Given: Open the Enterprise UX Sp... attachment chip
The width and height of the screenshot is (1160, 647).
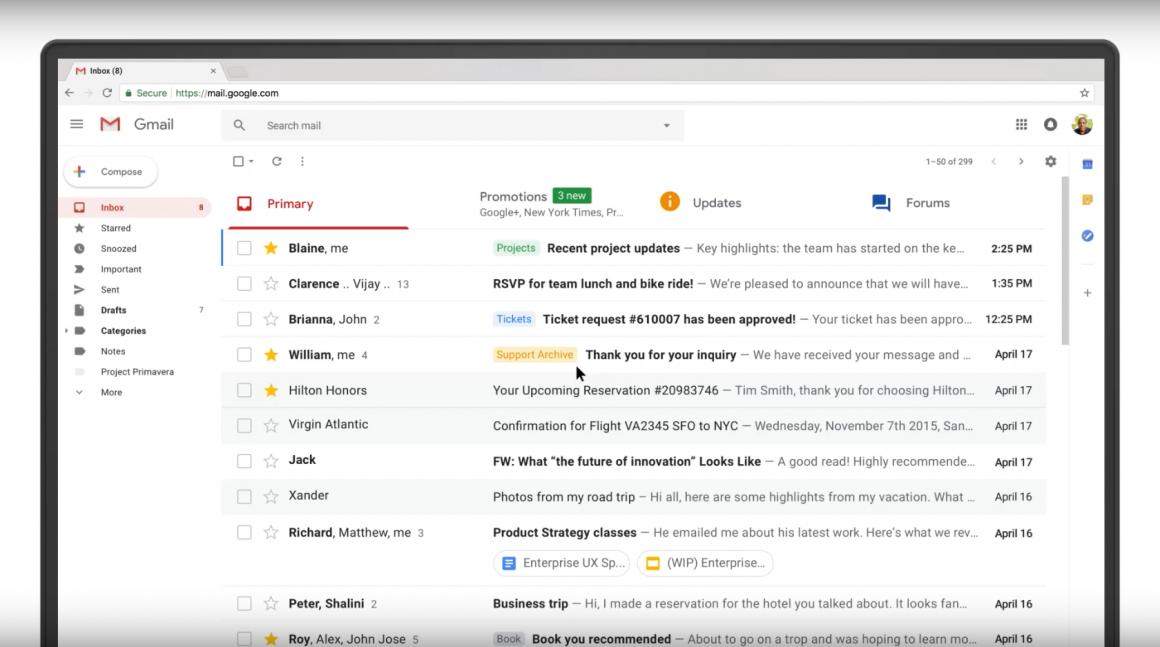Looking at the screenshot, I should (x=561, y=563).
